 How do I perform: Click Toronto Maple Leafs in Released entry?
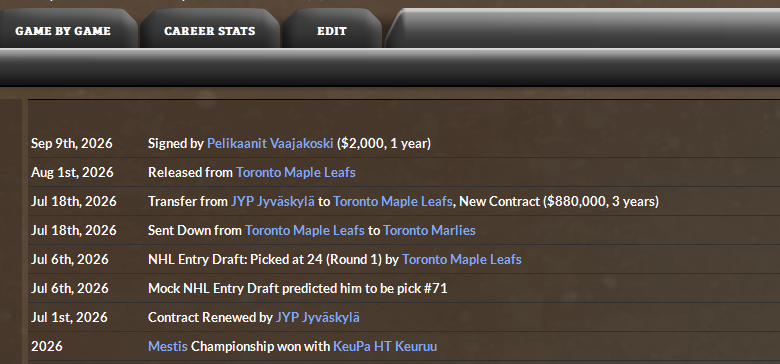pyautogui.click(x=295, y=172)
